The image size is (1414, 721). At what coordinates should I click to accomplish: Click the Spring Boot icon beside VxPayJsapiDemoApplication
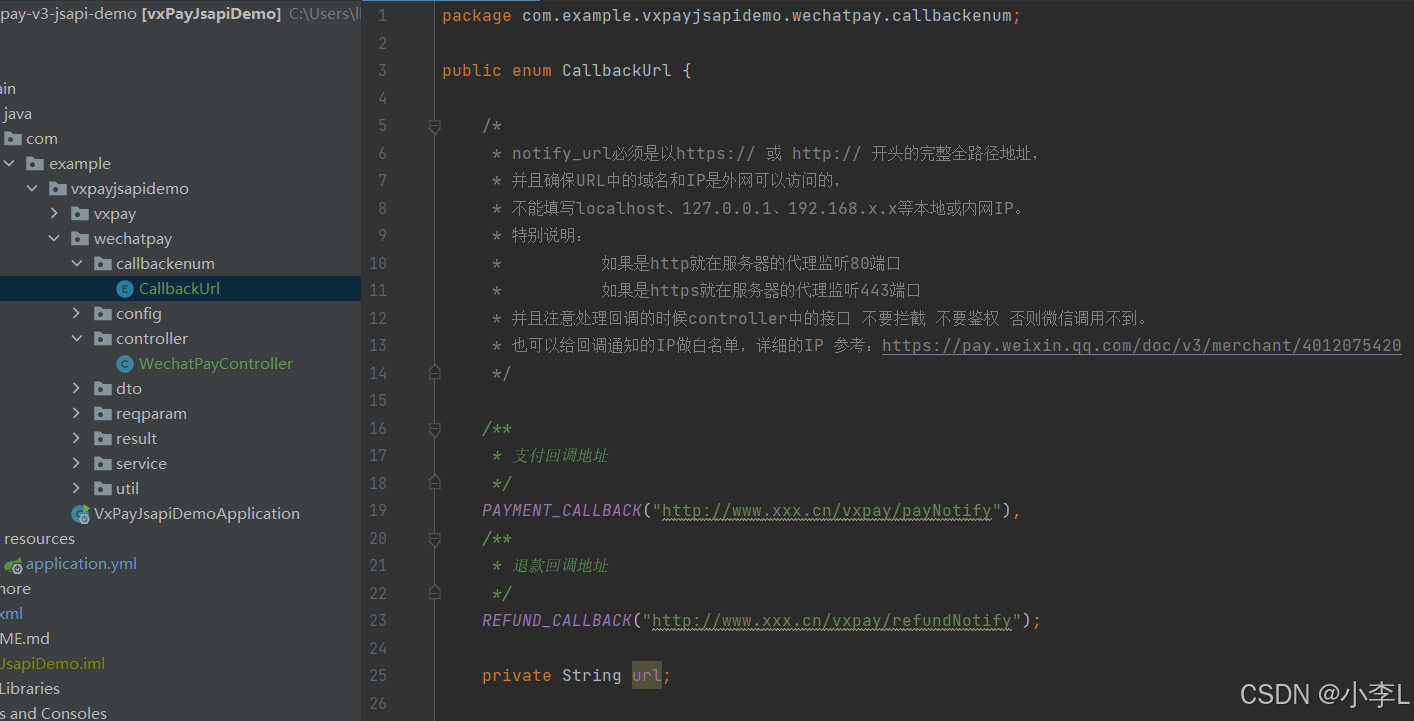tap(80, 513)
